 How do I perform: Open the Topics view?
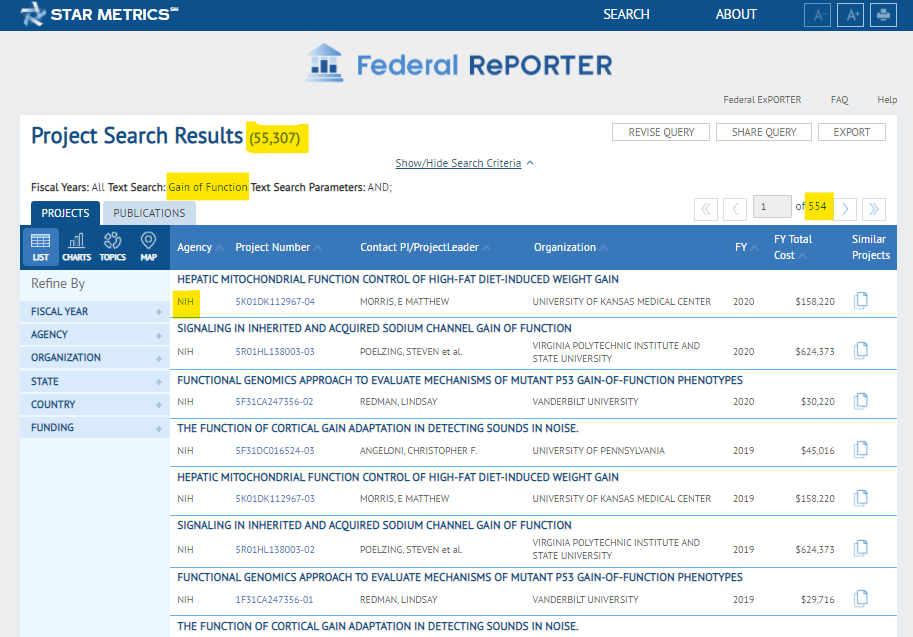tap(113, 247)
